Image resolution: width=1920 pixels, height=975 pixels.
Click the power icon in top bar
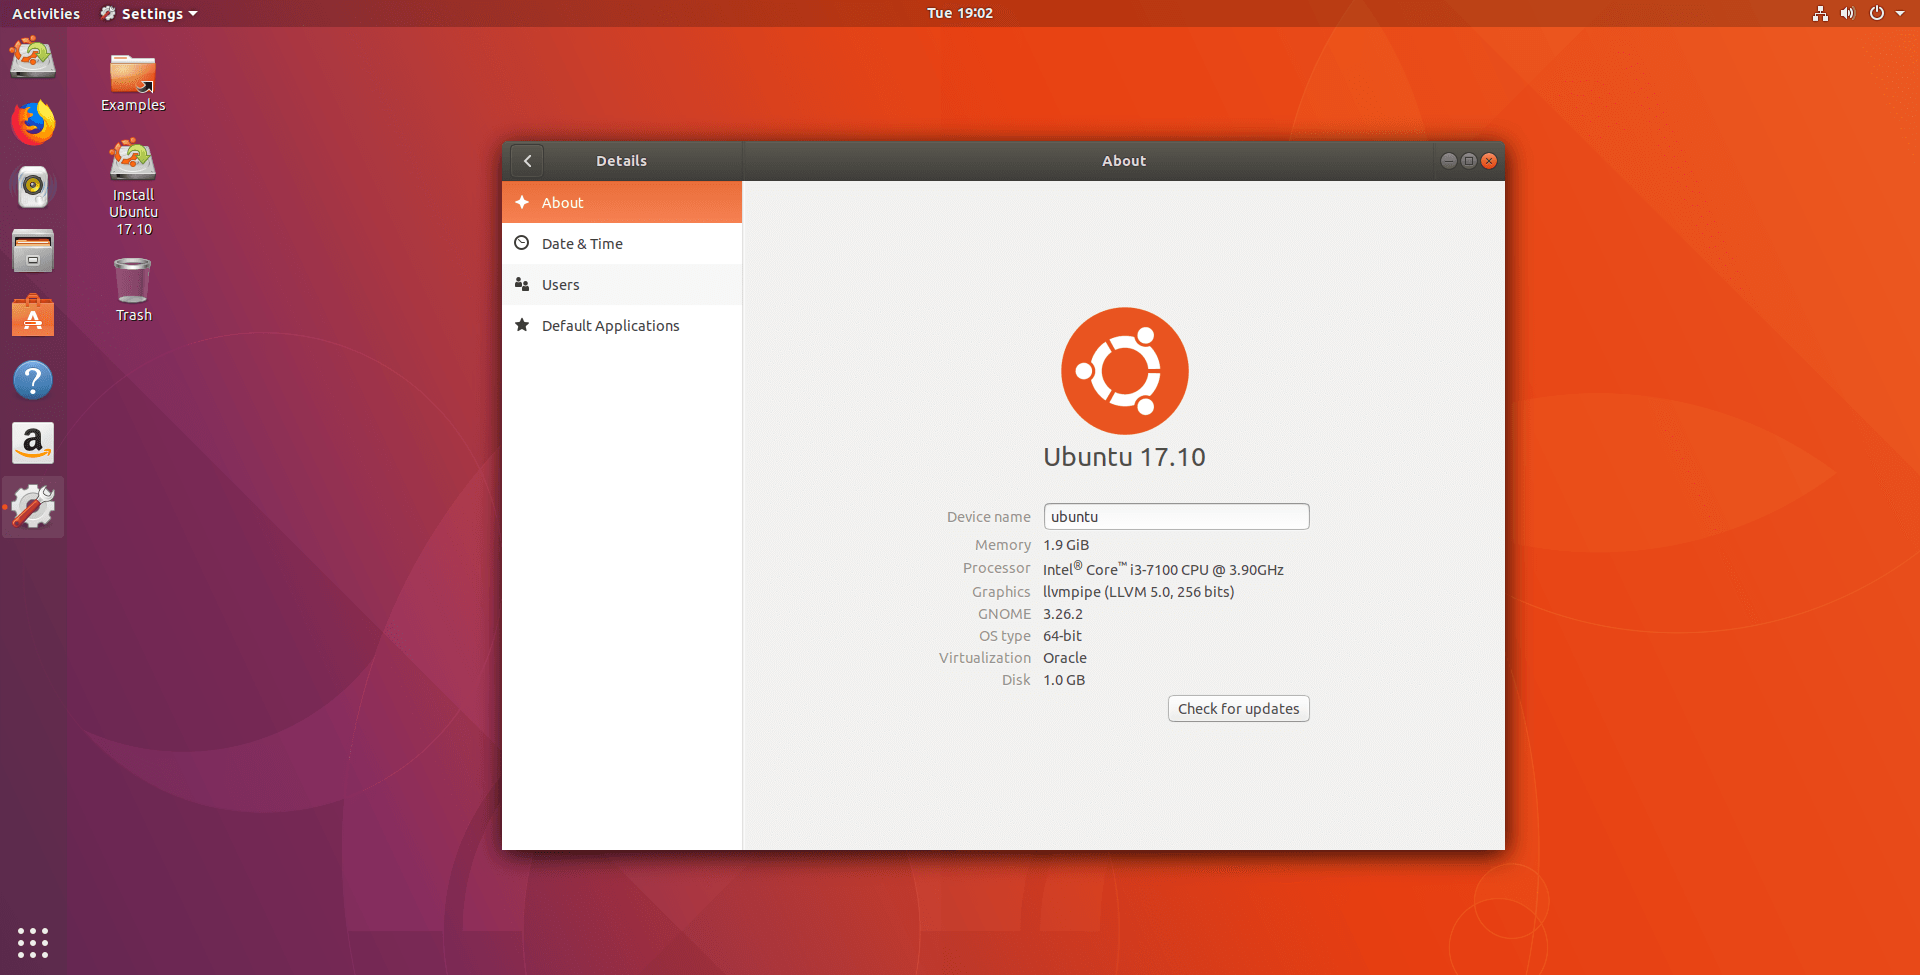pos(1876,13)
